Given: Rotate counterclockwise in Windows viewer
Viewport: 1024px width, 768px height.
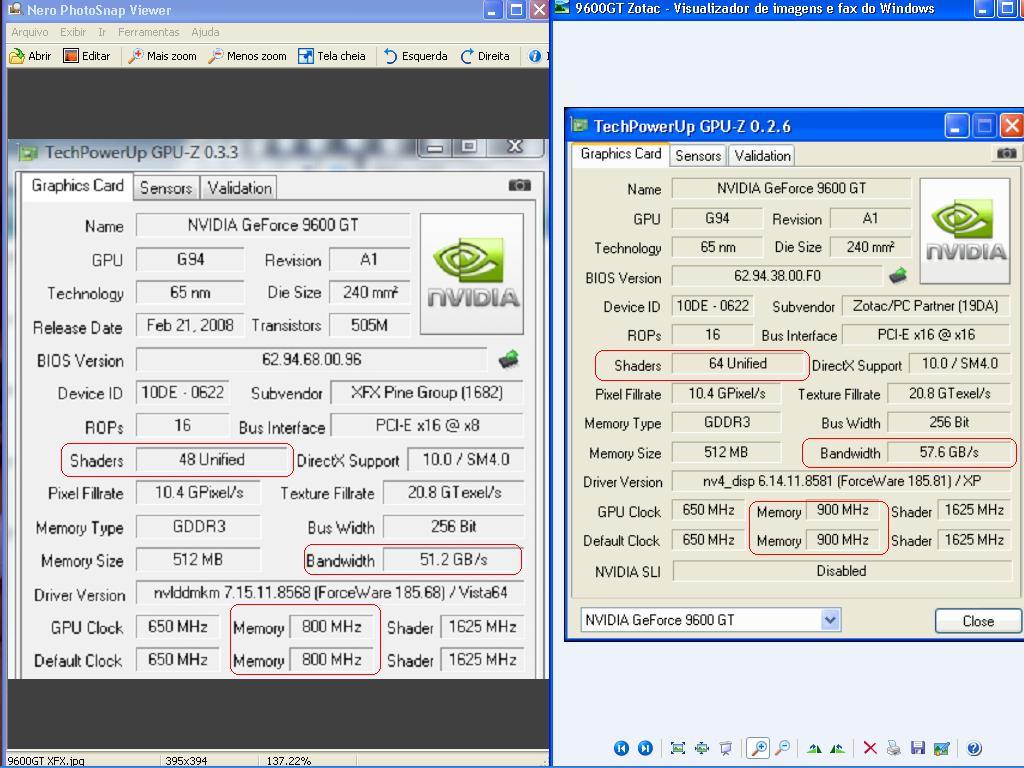Looking at the screenshot, I should (837, 748).
